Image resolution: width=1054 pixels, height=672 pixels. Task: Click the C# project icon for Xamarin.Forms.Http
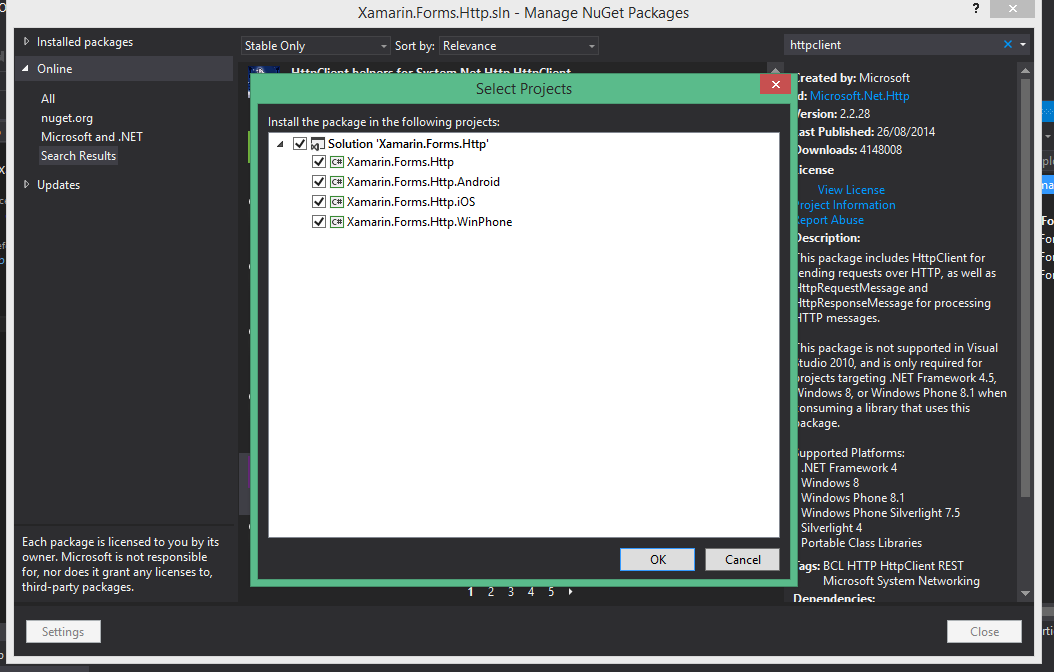pyautogui.click(x=337, y=162)
